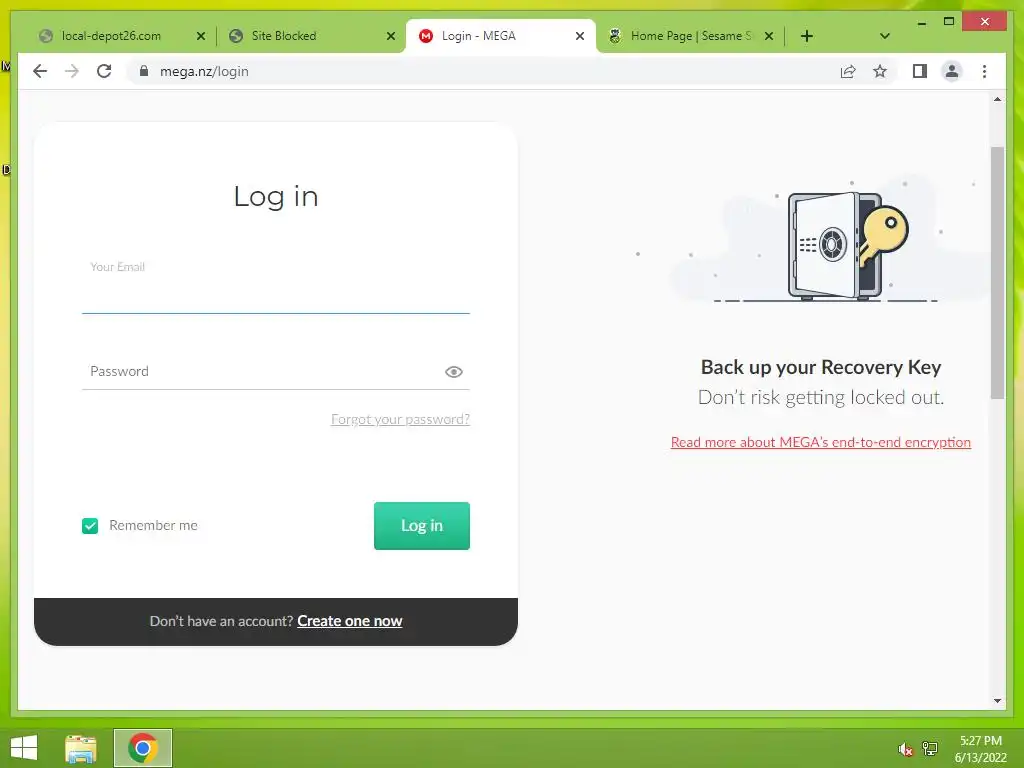Click the MEGA favicon on the active tab

point(426,36)
